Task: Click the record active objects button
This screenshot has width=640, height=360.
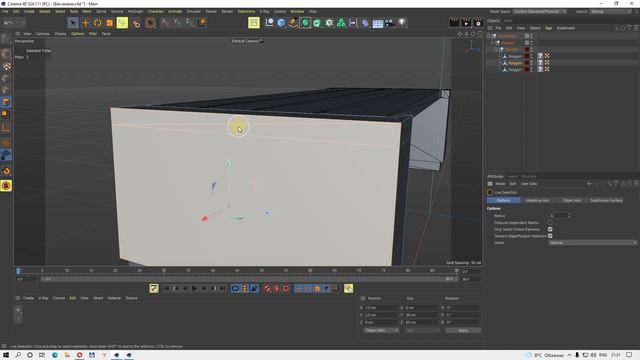Action: tap(267, 289)
